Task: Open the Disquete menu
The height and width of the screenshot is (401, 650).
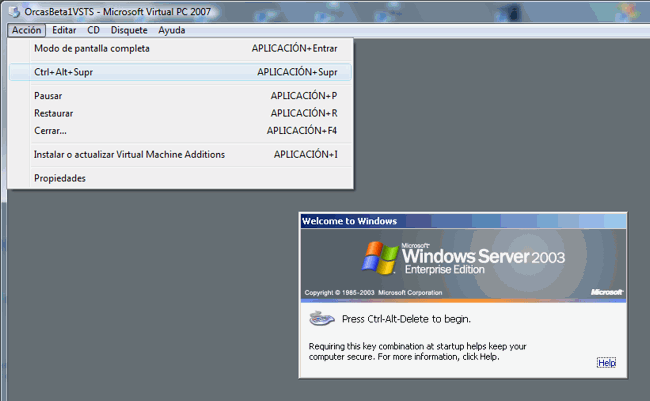Action: click(129, 30)
